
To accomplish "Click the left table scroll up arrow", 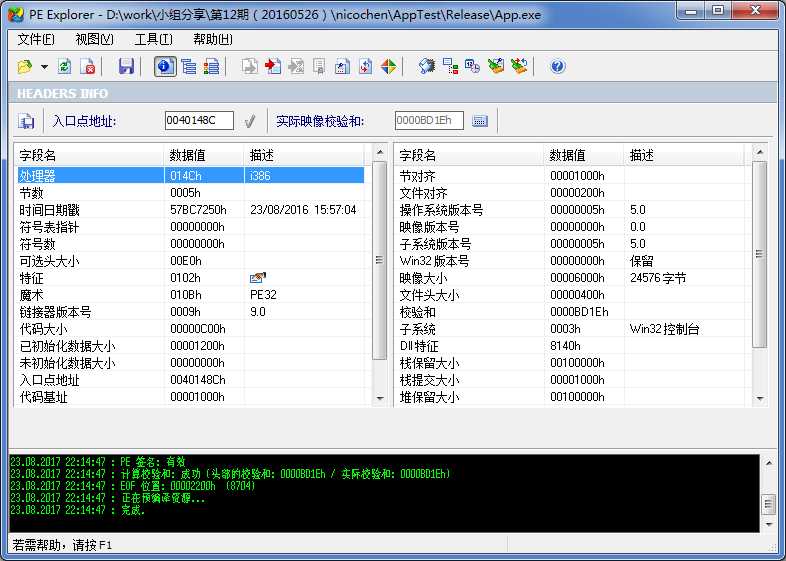I will click(x=380, y=152).
